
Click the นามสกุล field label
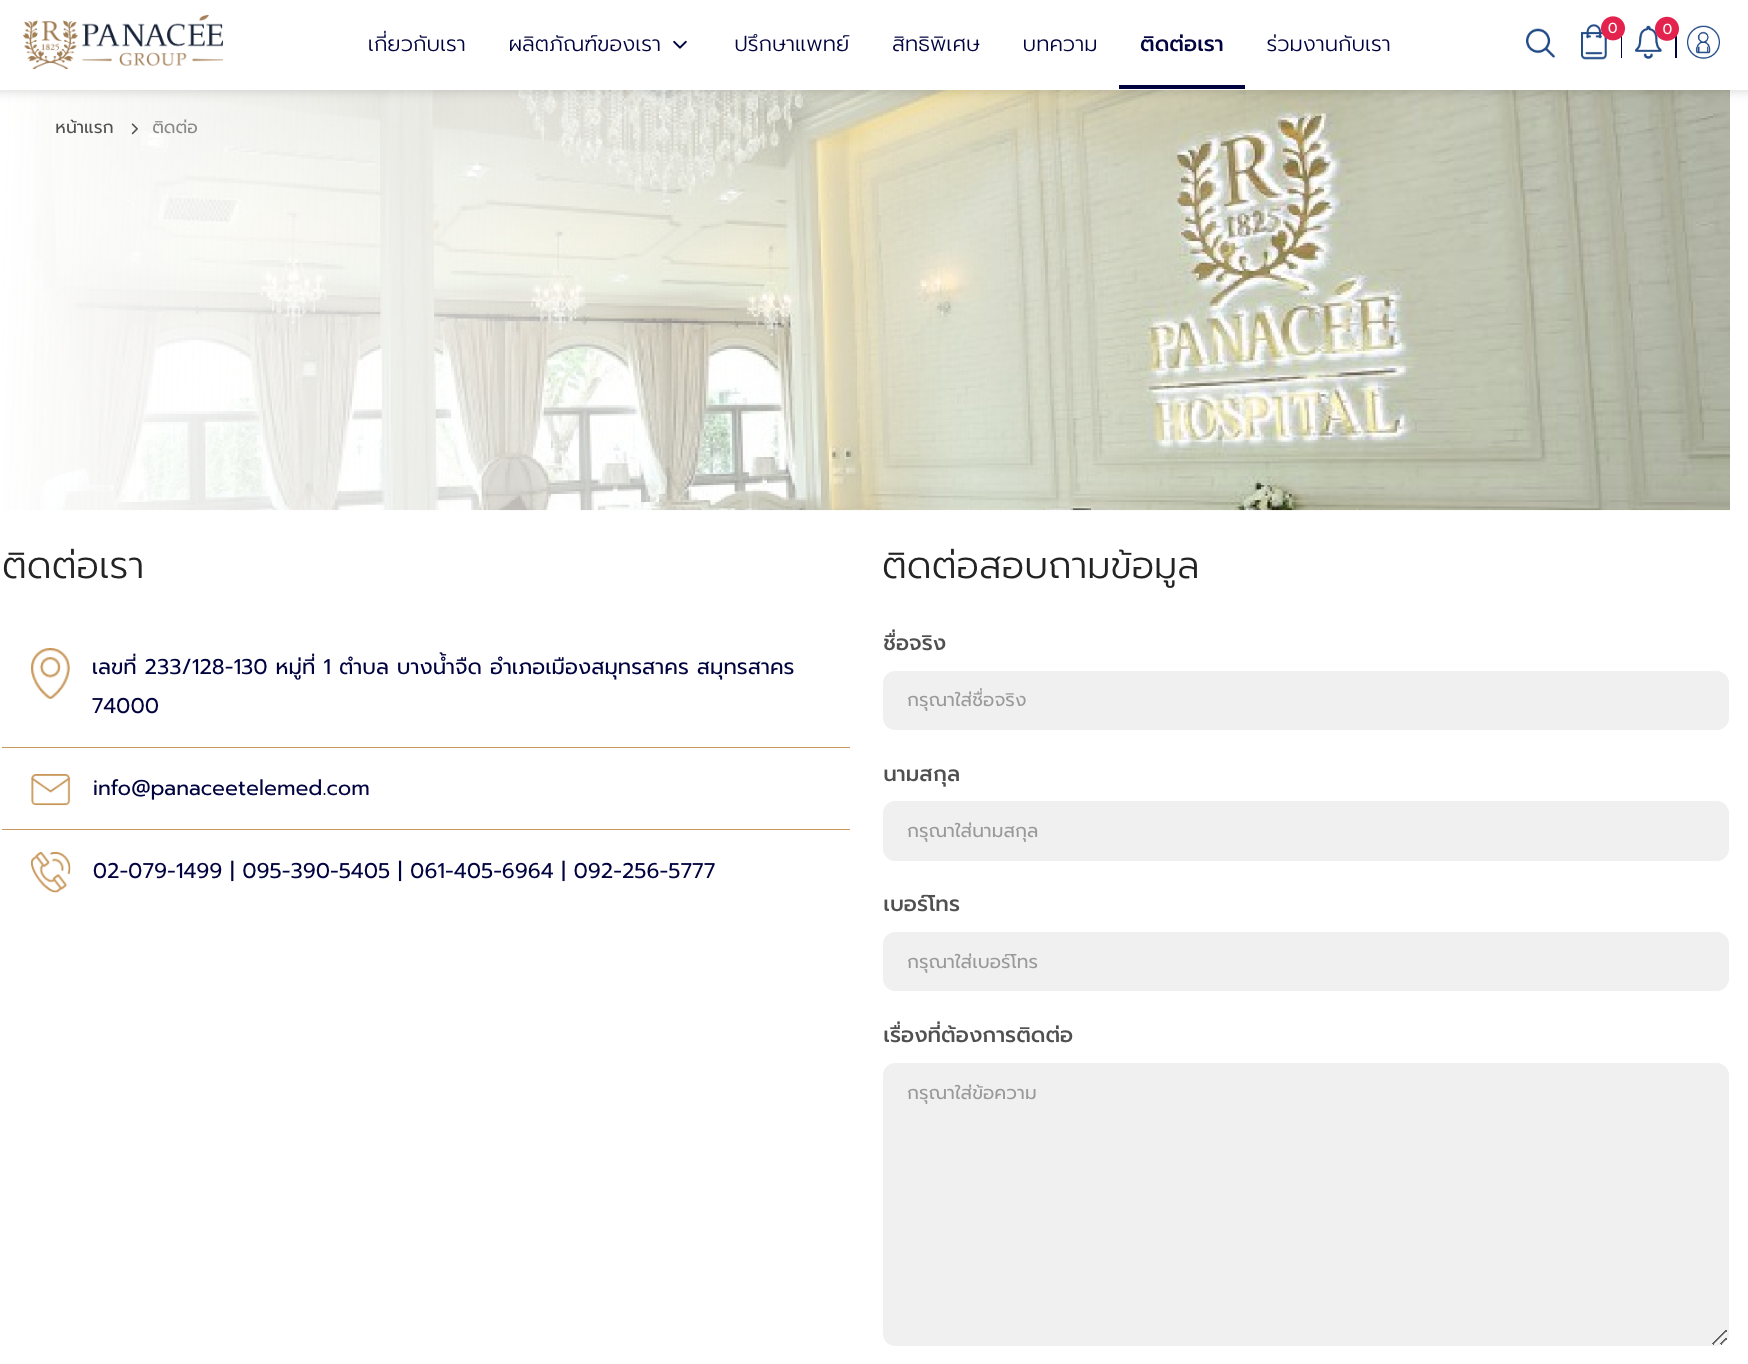pyautogui.click(x=921, y=774)
